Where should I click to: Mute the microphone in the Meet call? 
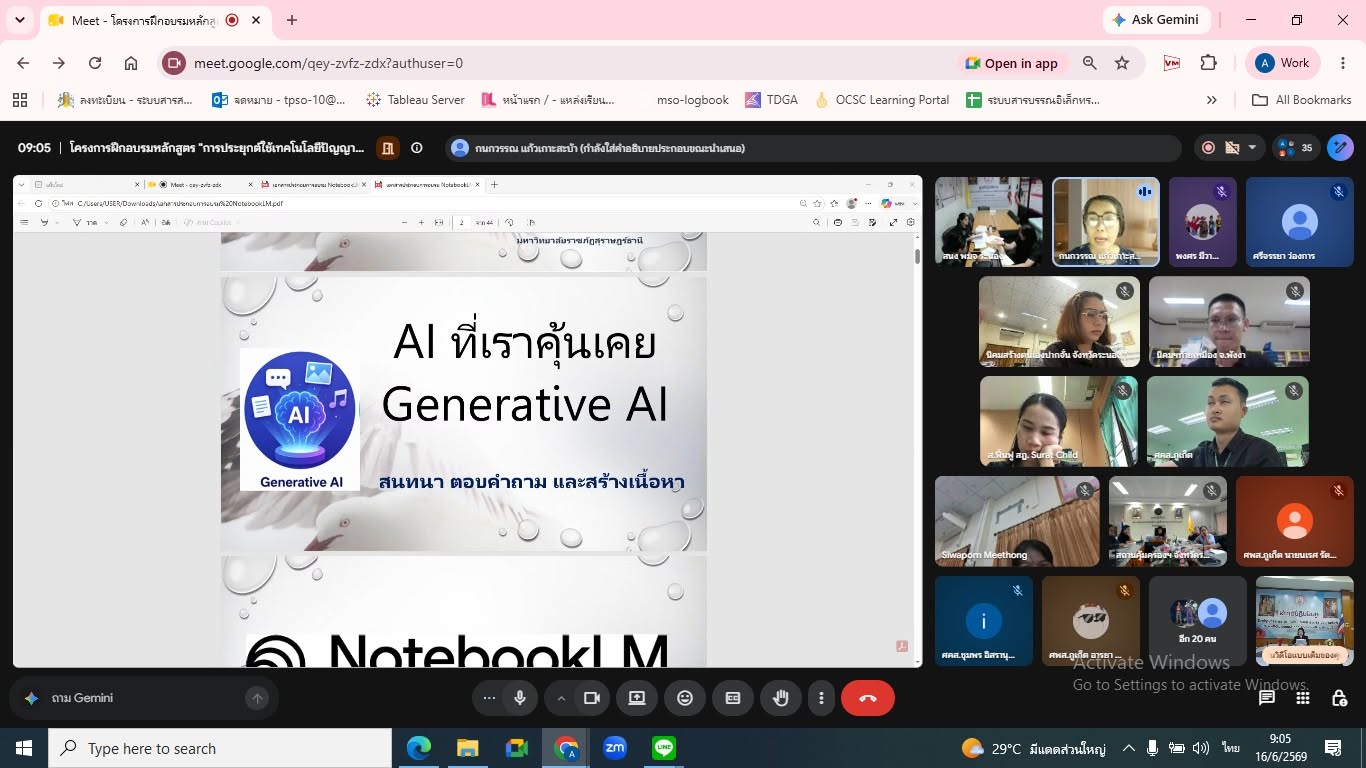(x=520, y=699)
